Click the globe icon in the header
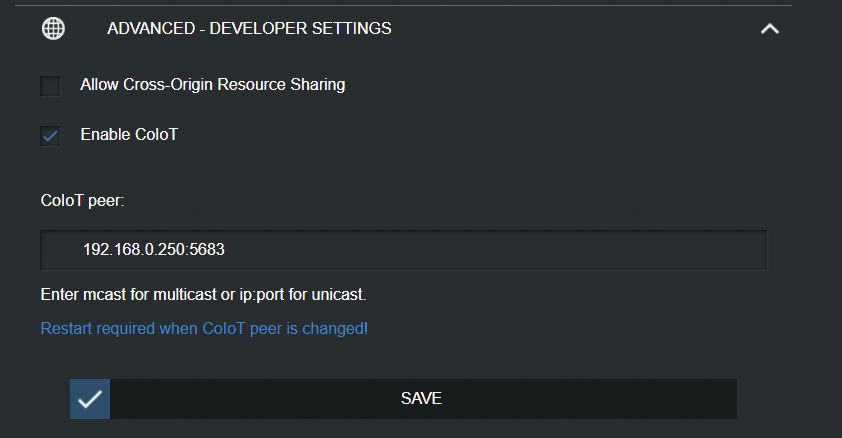Screen dimensions: 842x438 (53, 28)
